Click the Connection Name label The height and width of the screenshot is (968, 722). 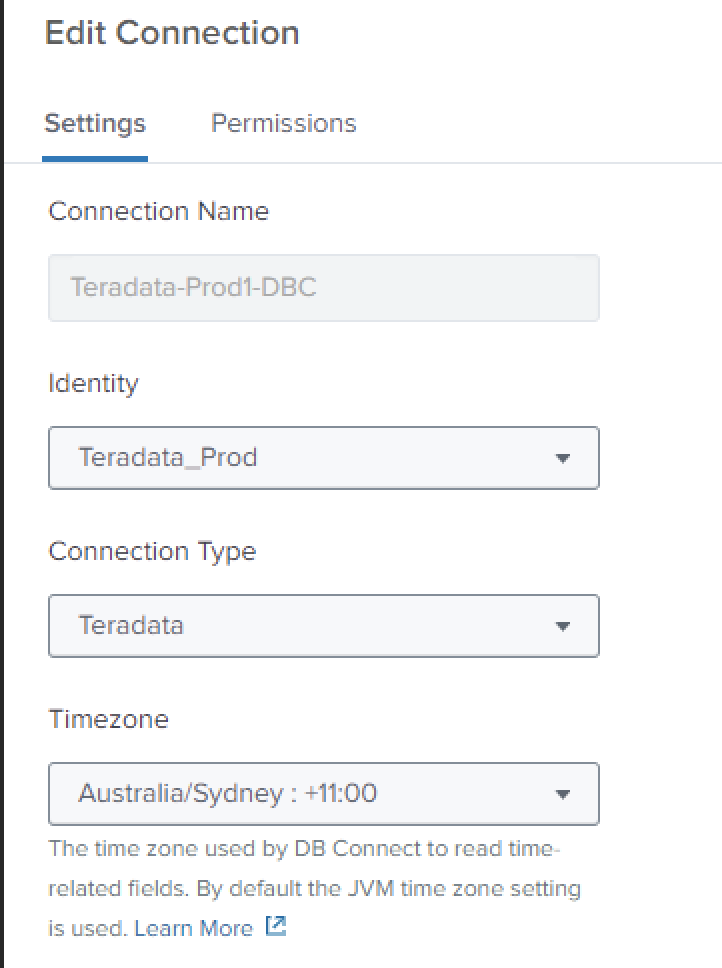pos(158,212)
